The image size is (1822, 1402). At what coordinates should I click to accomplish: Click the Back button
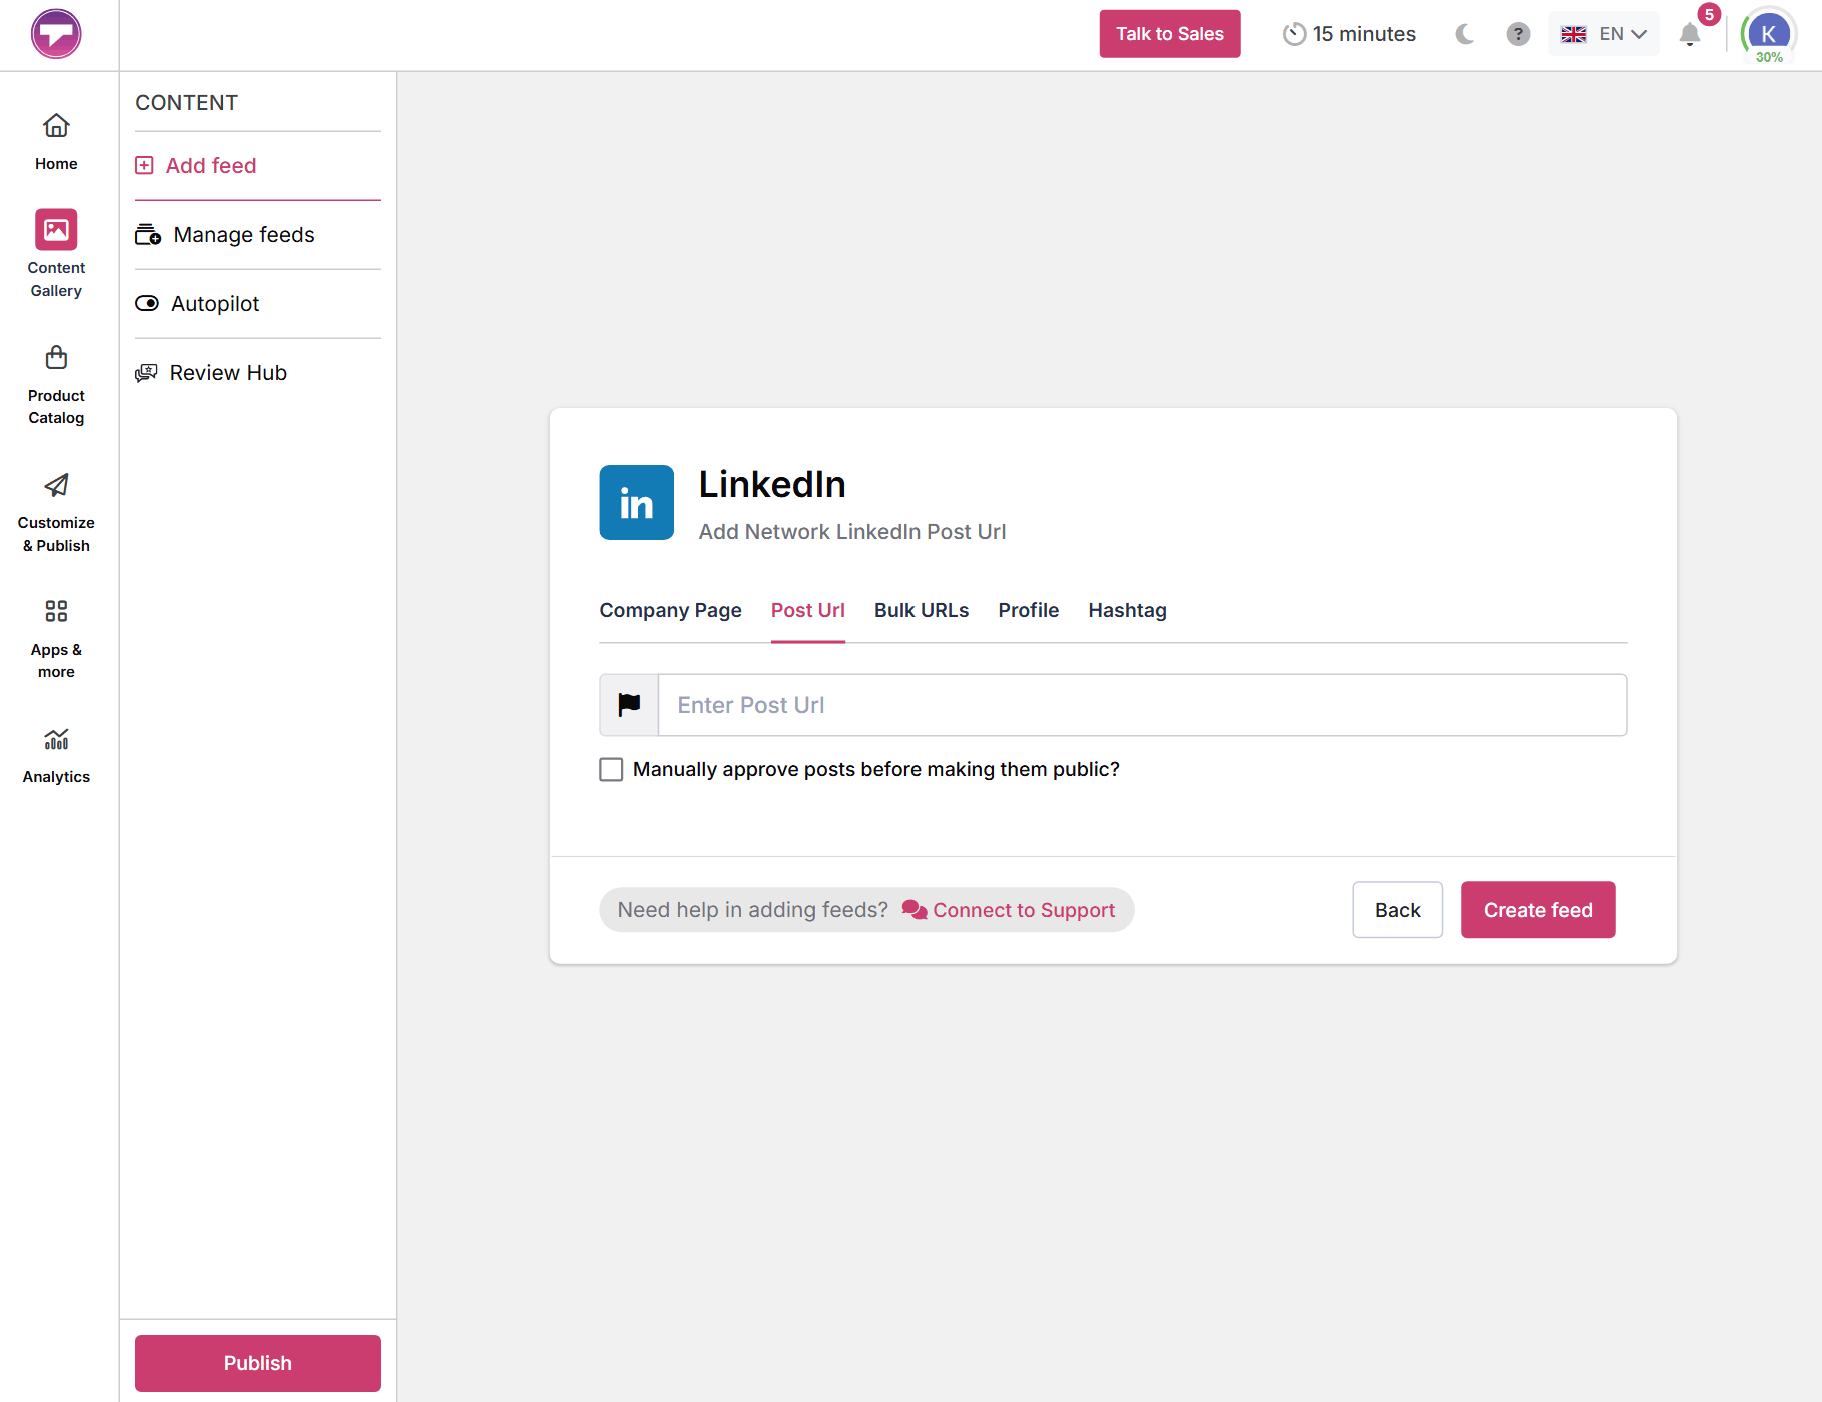[1398, 910]
